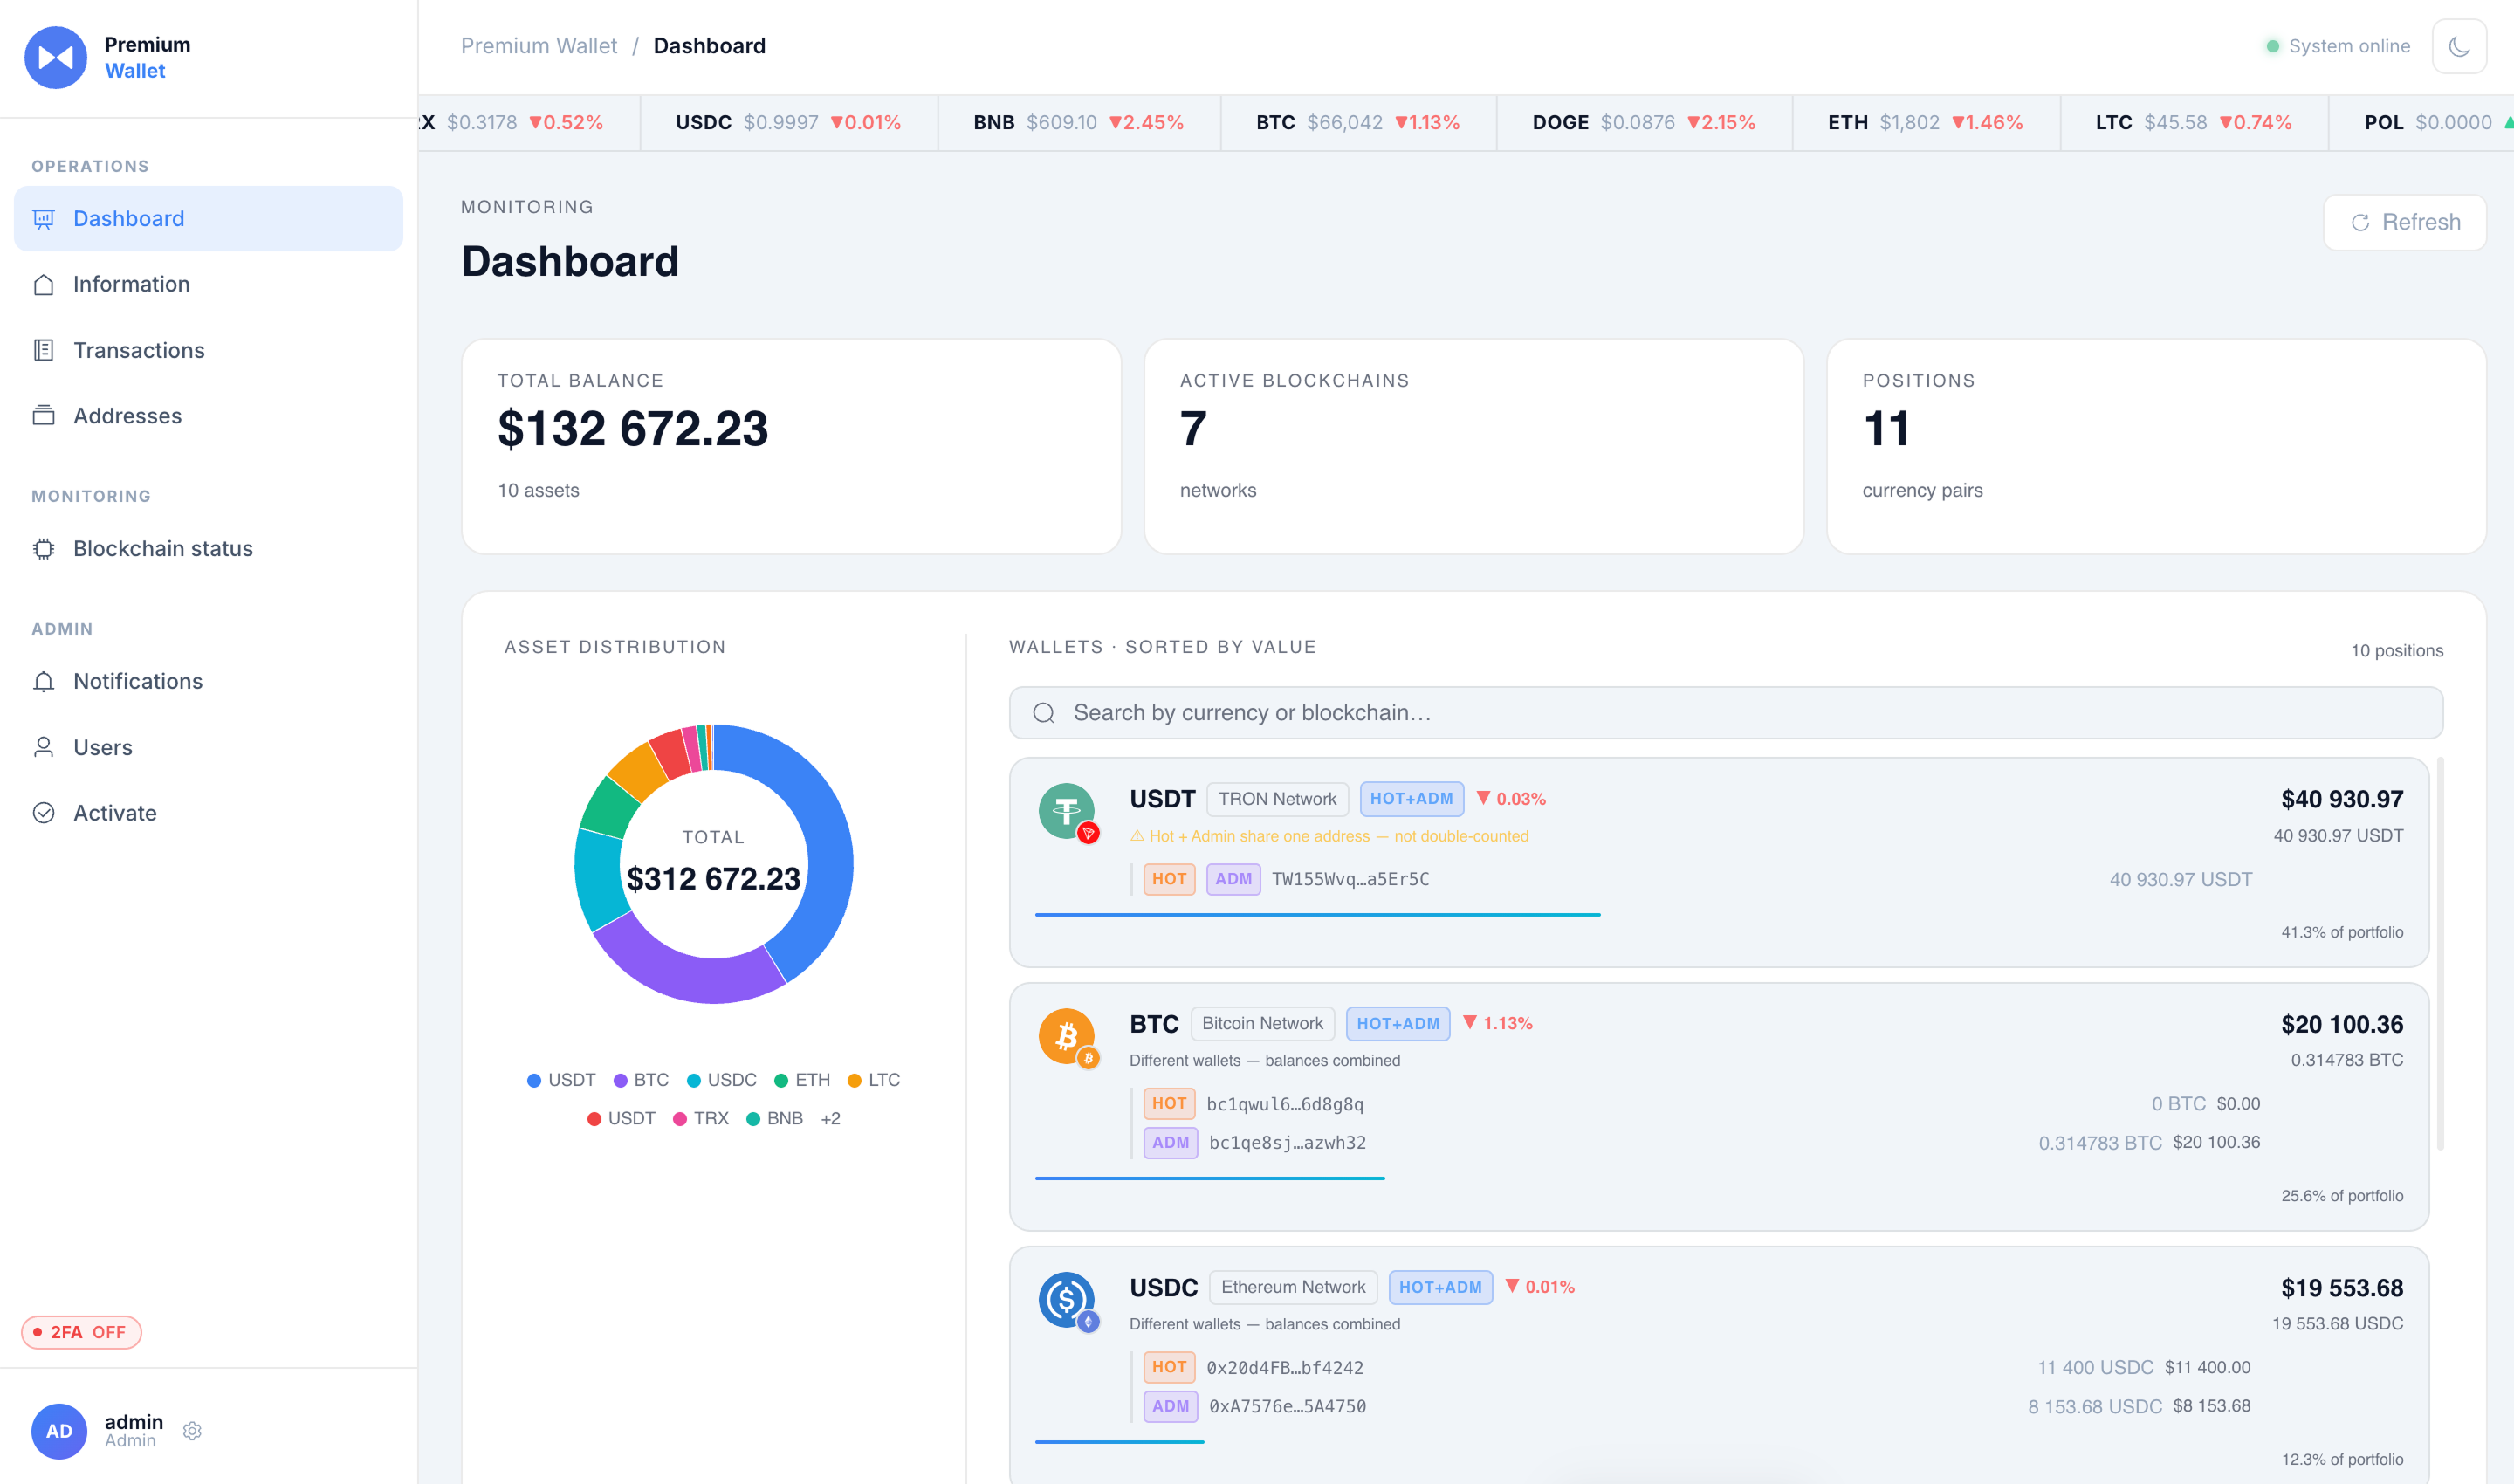Click the BNB legend entry
Image resolution: width=2514 pixels, height=1484 pixels.
click(x=775, y=1118)
